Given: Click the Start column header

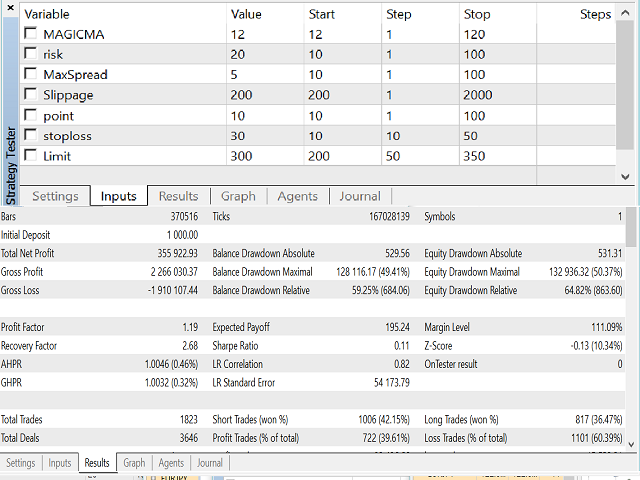Looking at the screenshot, I should [342, 14].
